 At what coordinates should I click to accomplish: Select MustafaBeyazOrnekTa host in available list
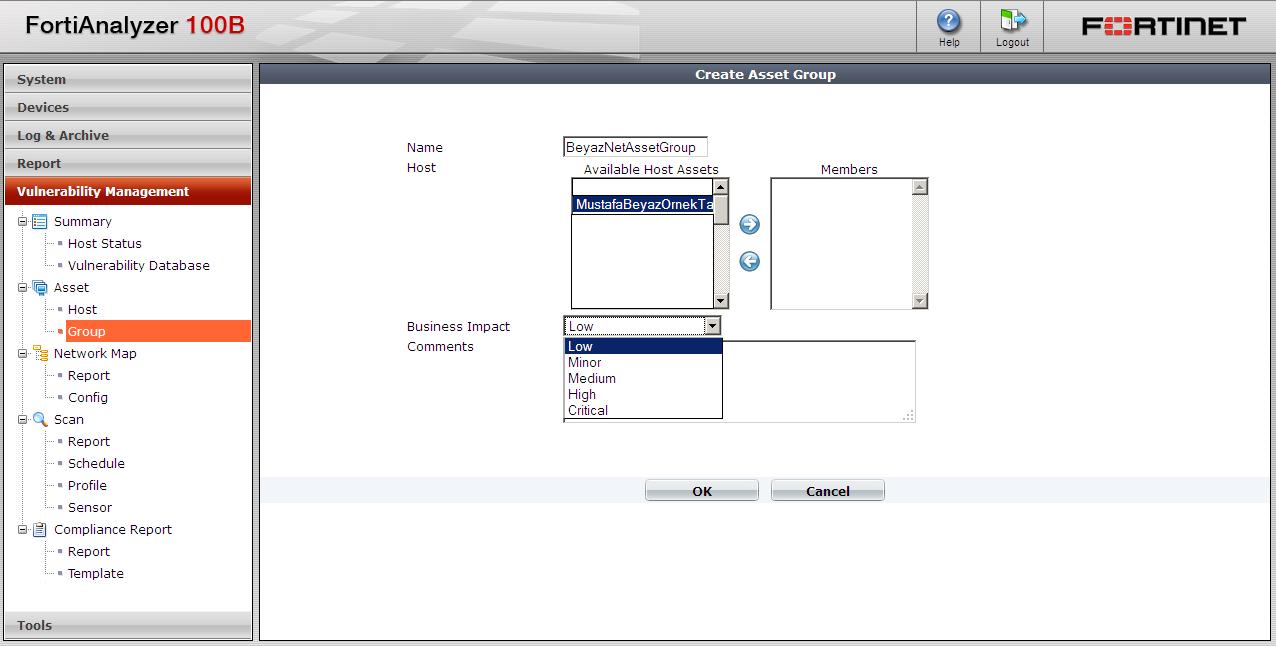tap(643, 205)
